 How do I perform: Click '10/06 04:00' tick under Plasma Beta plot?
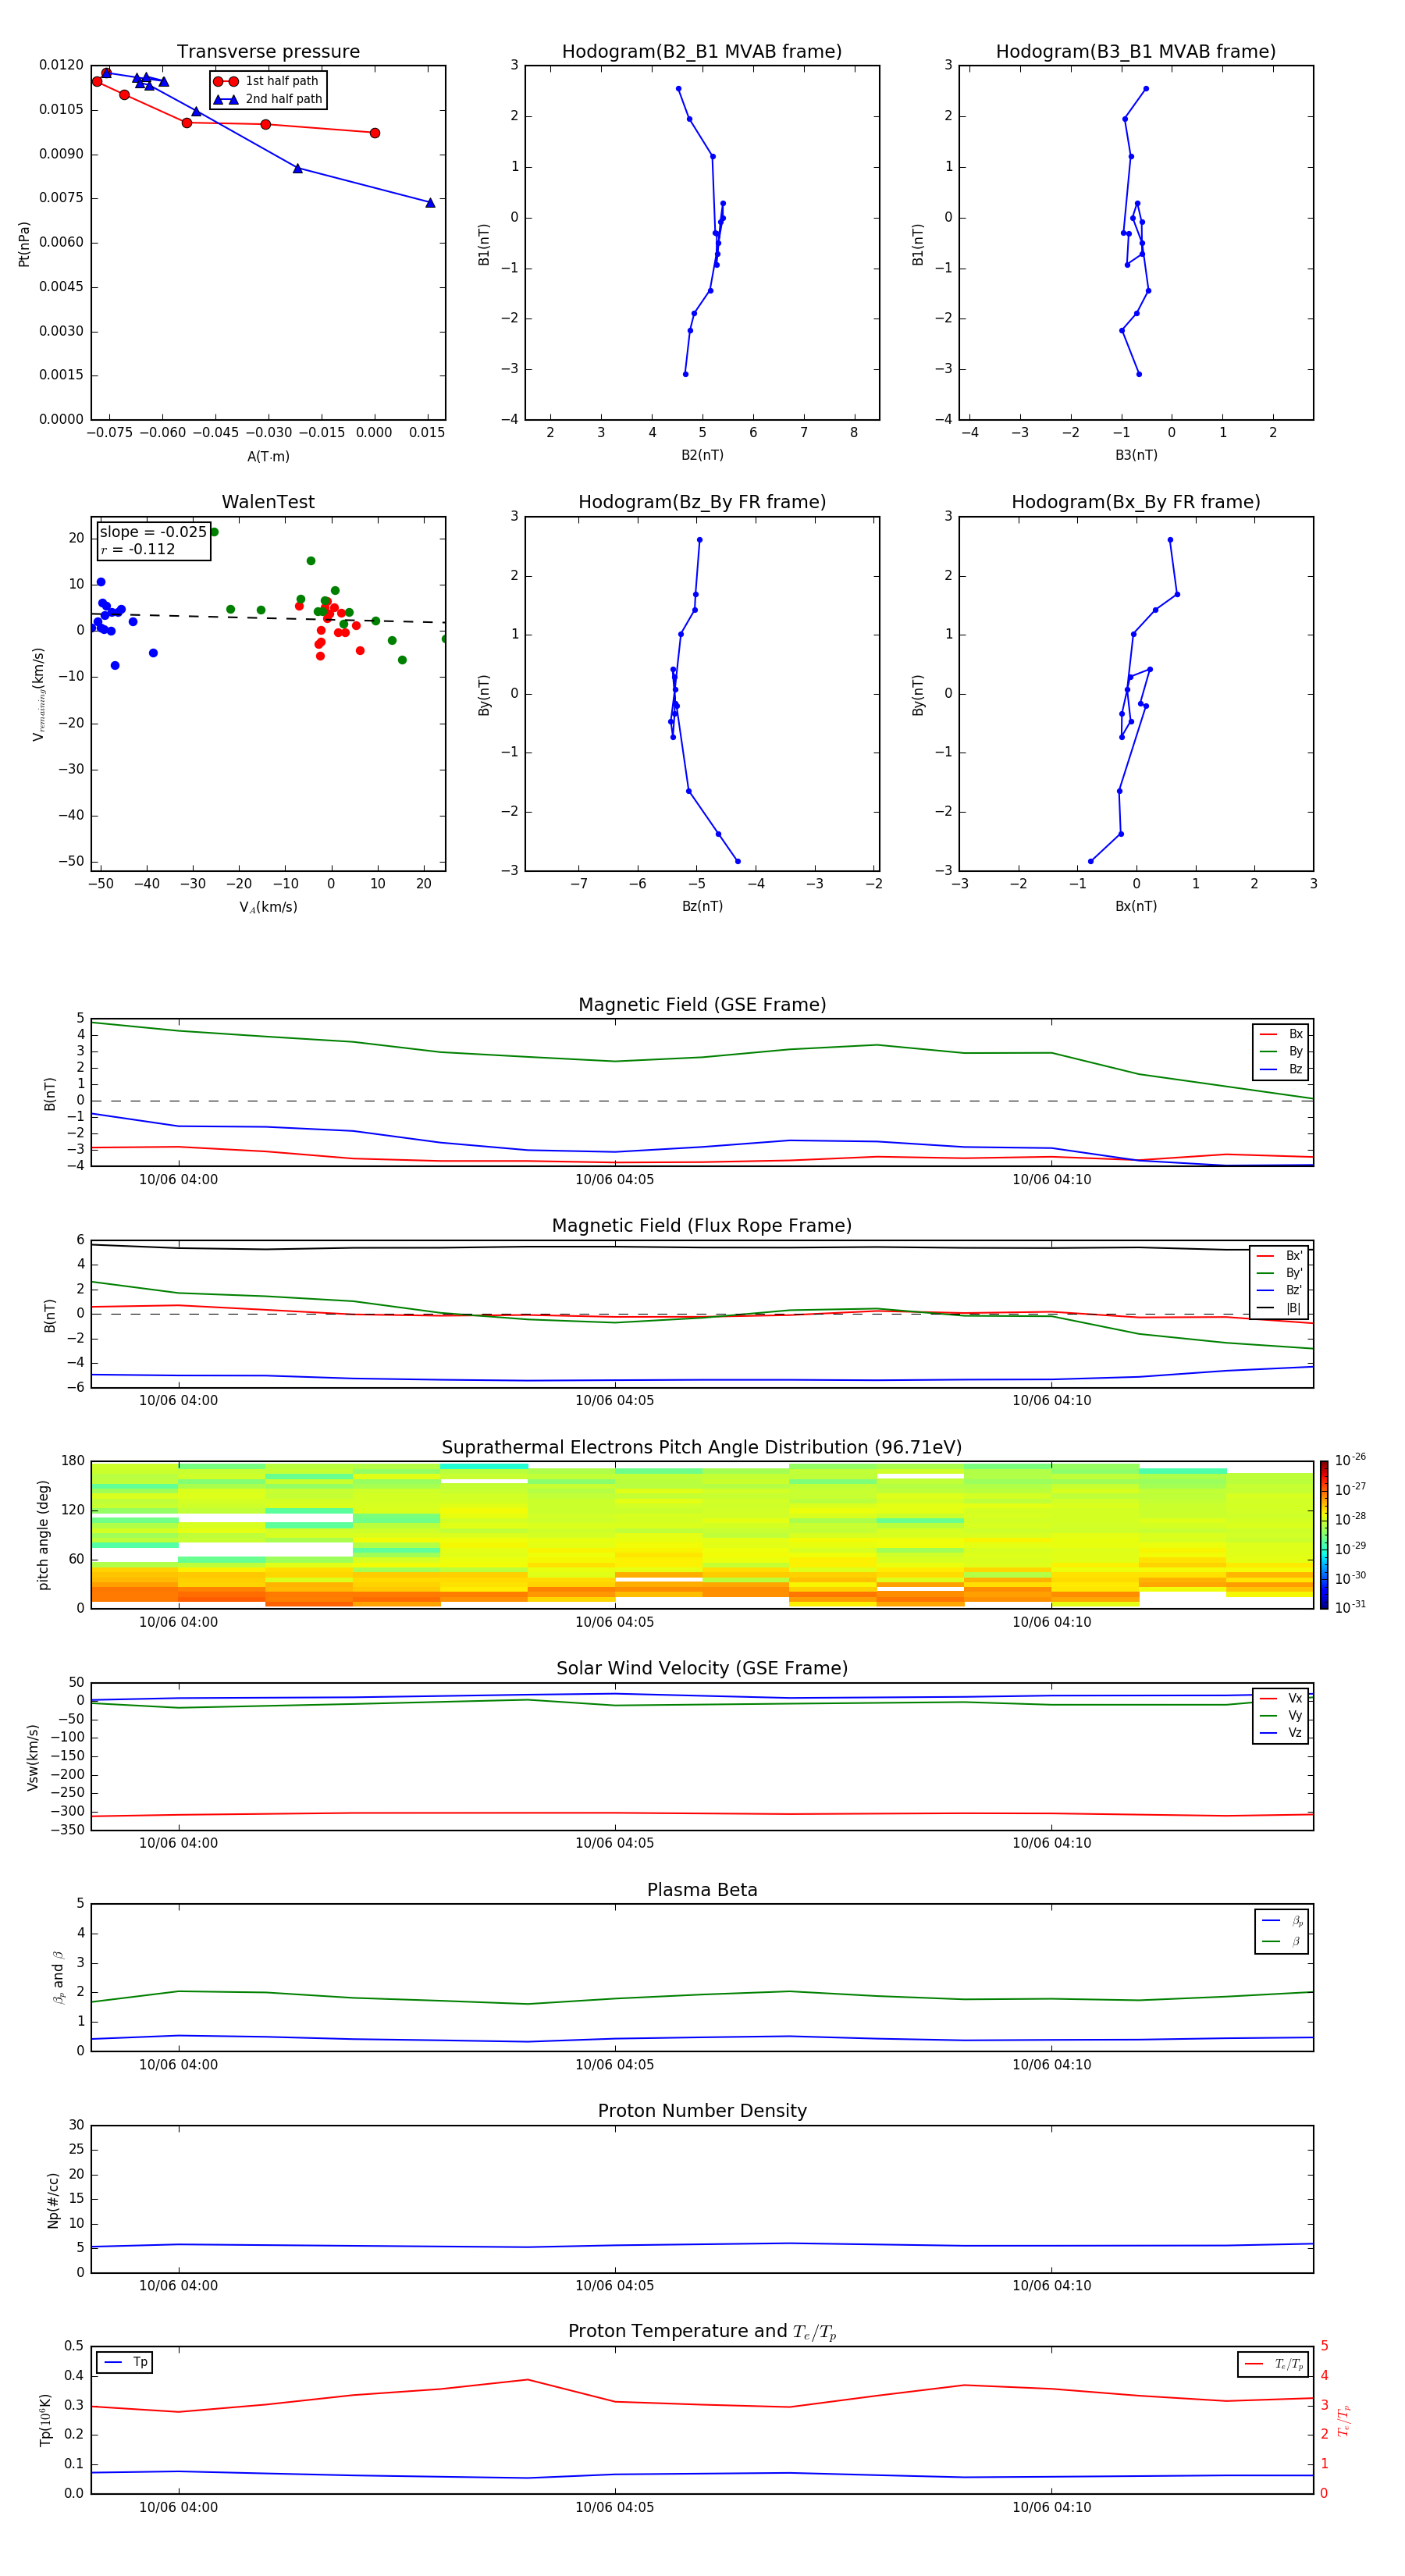point(178,2065)
